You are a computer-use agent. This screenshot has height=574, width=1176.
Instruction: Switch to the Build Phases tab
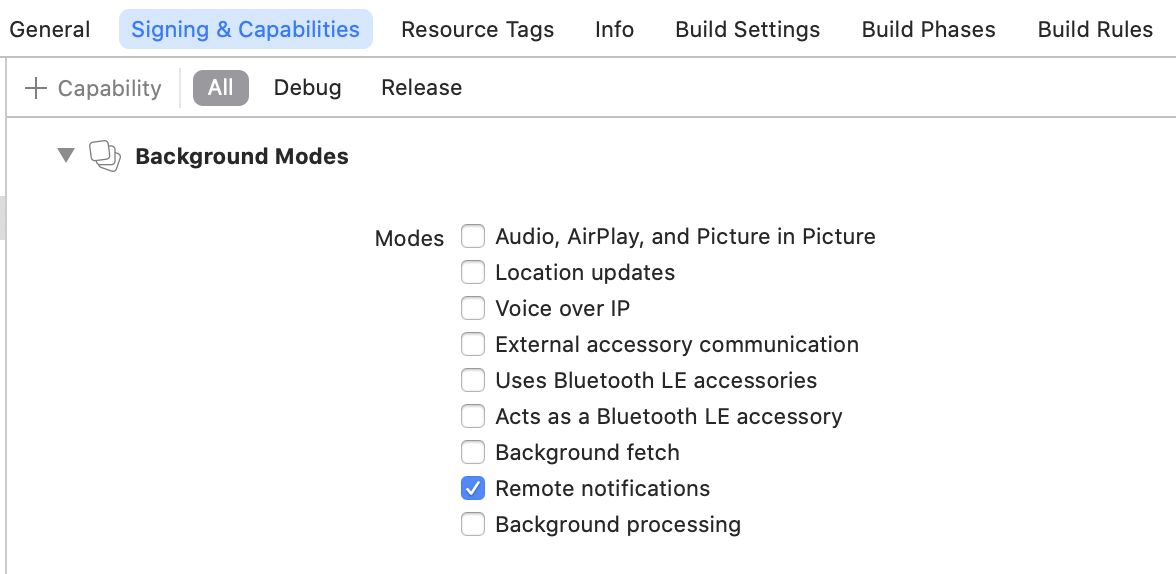928,30
